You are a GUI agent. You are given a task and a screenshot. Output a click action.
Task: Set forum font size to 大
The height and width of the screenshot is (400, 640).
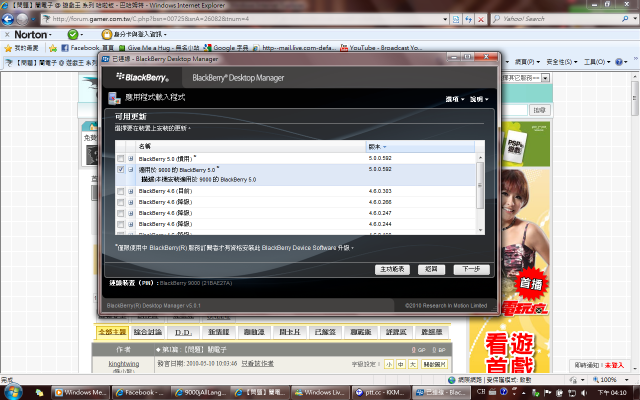click(413, 364)
